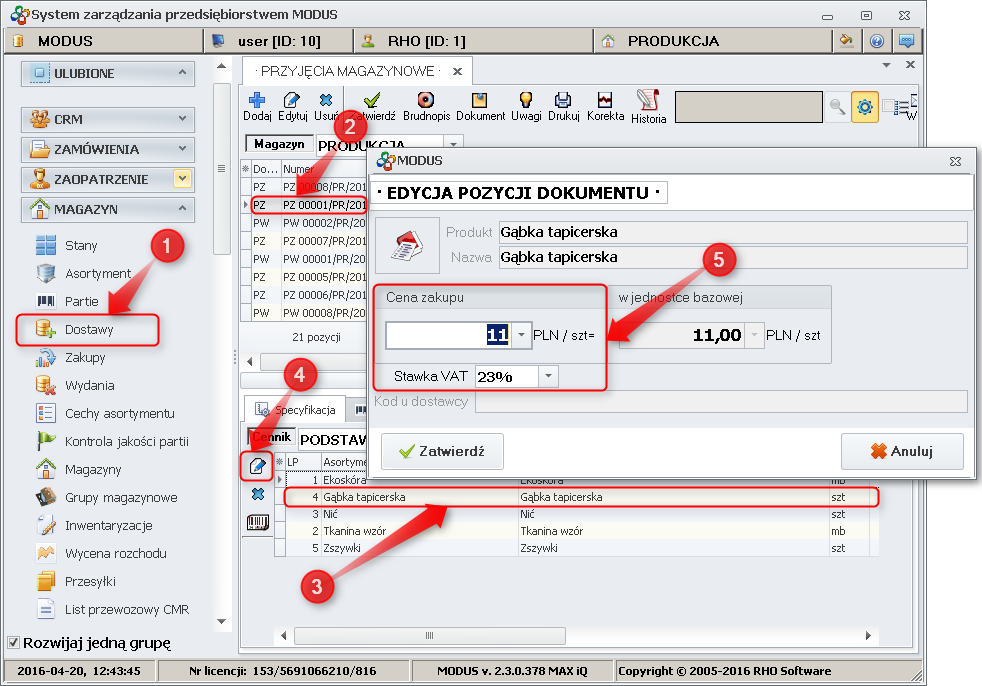Toggle Rozwijaj jedną grupę checkbox
Screen dimensions: 982x686
click(x=14, y=642)
